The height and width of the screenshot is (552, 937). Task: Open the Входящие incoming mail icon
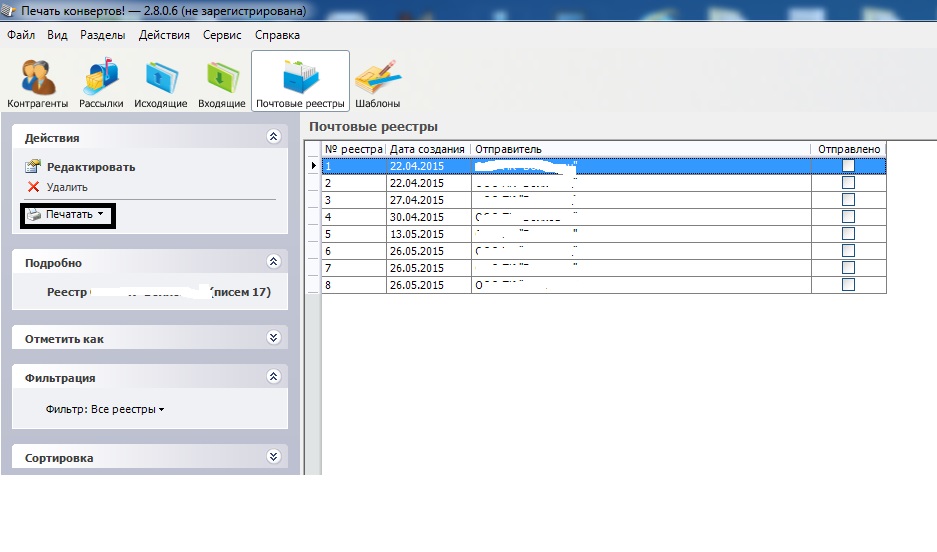(221, 79)
